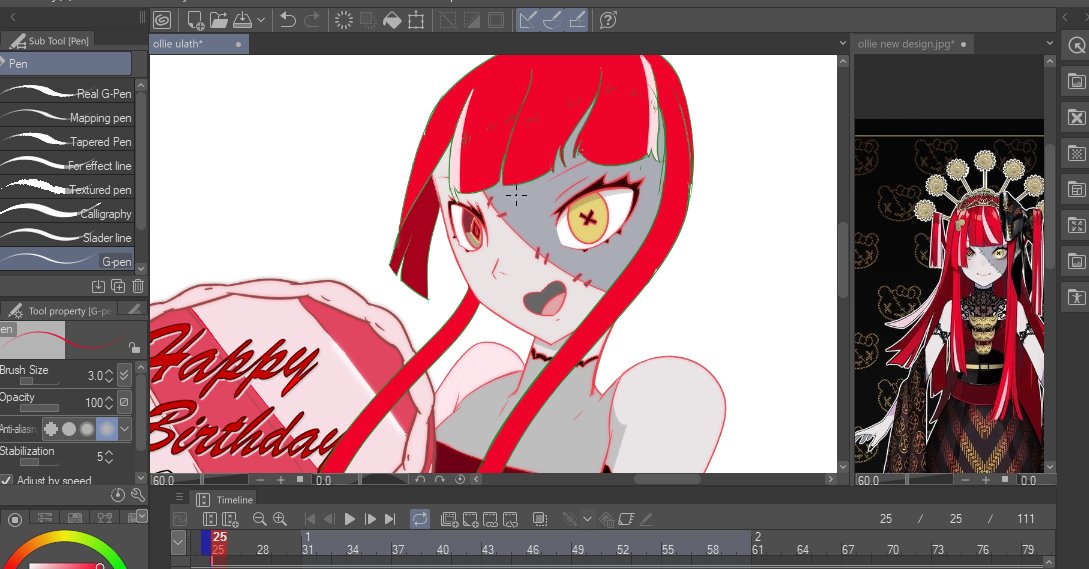This screenshot has height=569, width=1089.
Task: Reset tool settings to initial values
Action: [x=118, y=495]
